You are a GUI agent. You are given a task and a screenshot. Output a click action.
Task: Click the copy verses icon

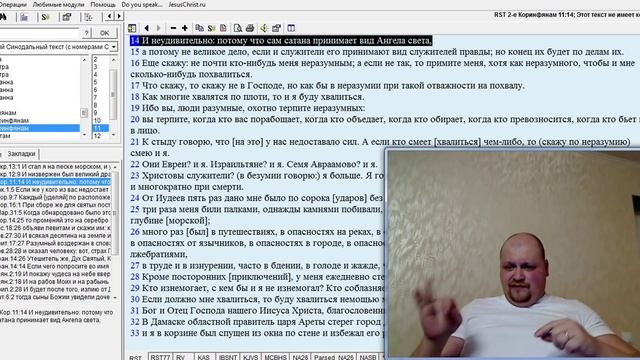[199, 28]
